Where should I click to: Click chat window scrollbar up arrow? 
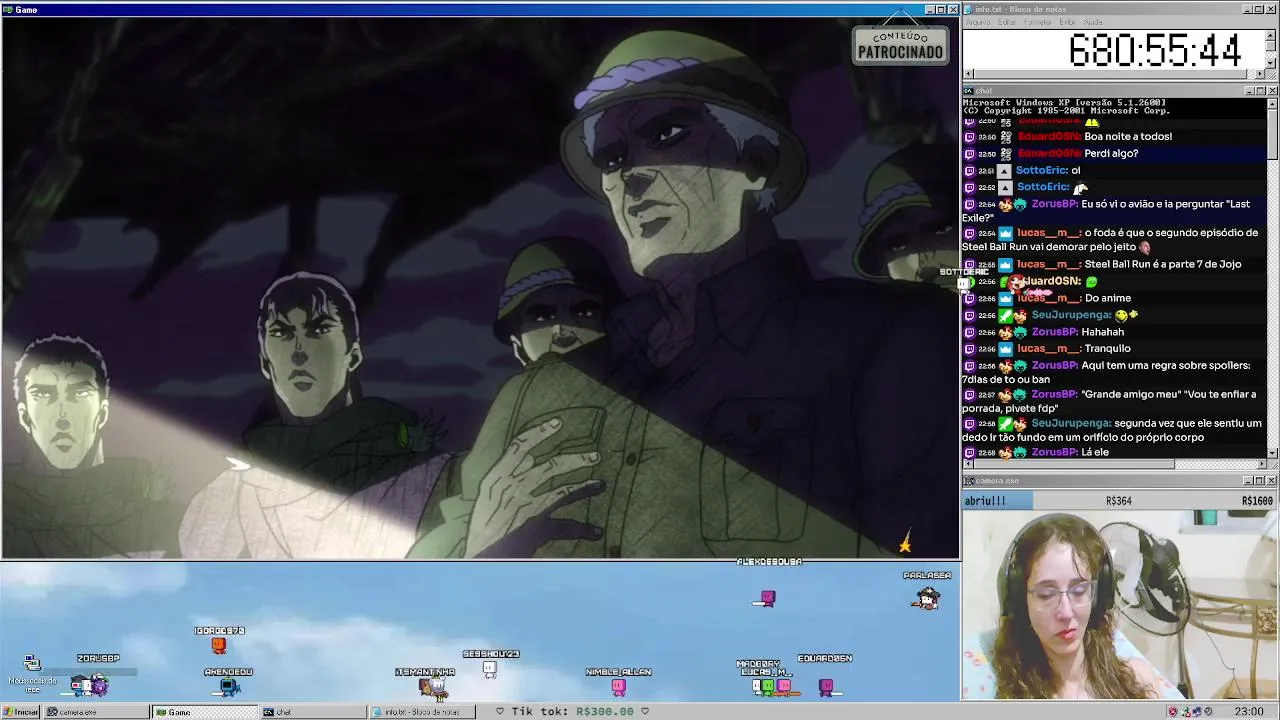(x=1272, y=103)
